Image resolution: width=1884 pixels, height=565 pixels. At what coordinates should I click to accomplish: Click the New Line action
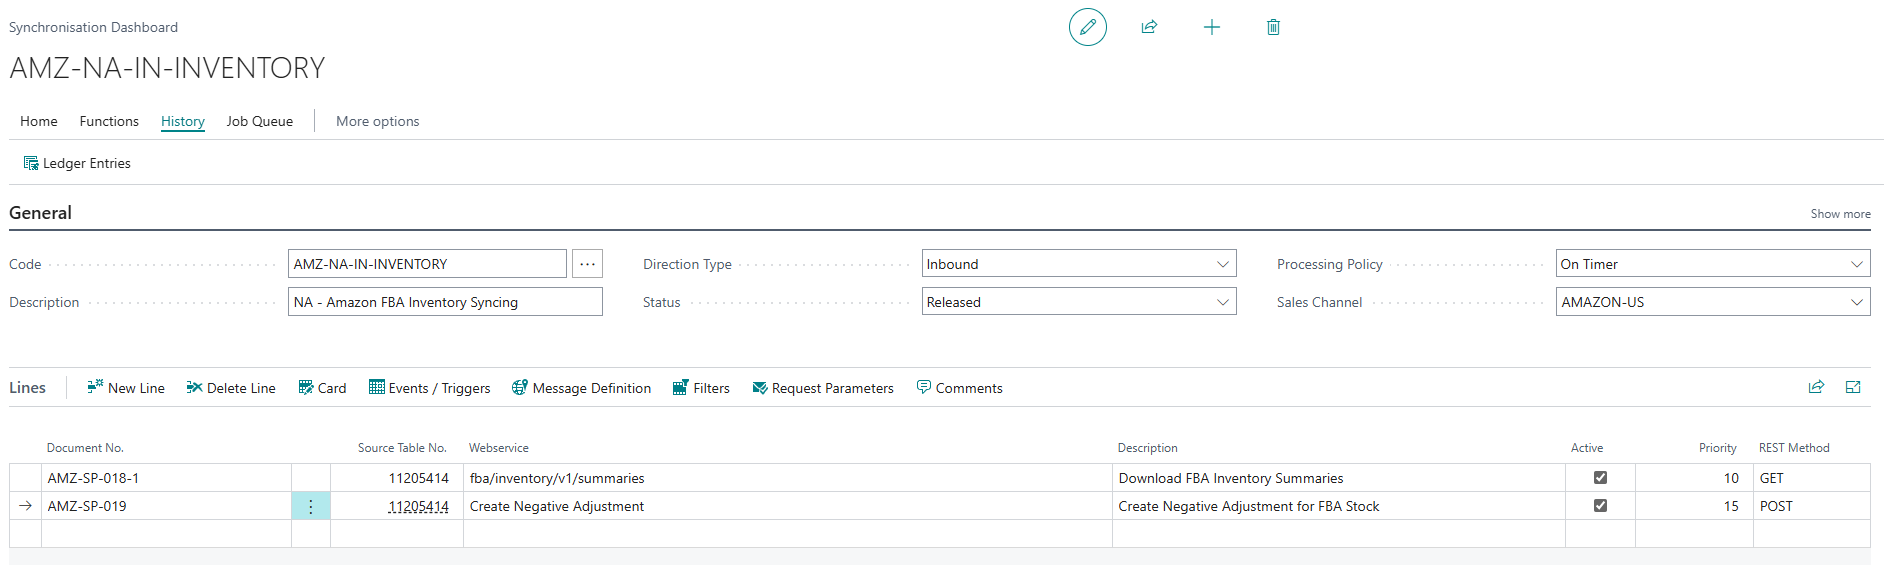(x=126, y=388)
